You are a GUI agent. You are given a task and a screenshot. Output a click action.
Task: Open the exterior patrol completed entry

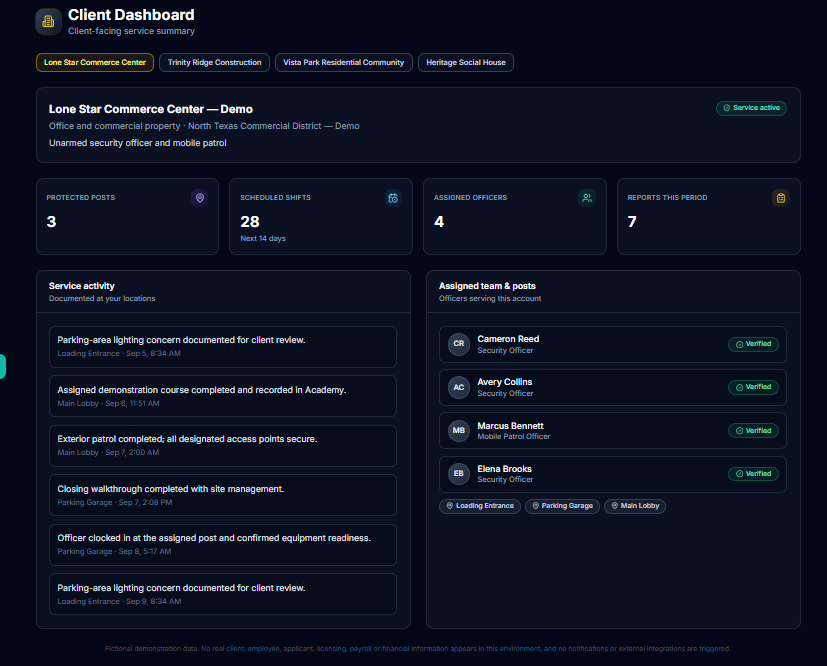pos(223,446)
